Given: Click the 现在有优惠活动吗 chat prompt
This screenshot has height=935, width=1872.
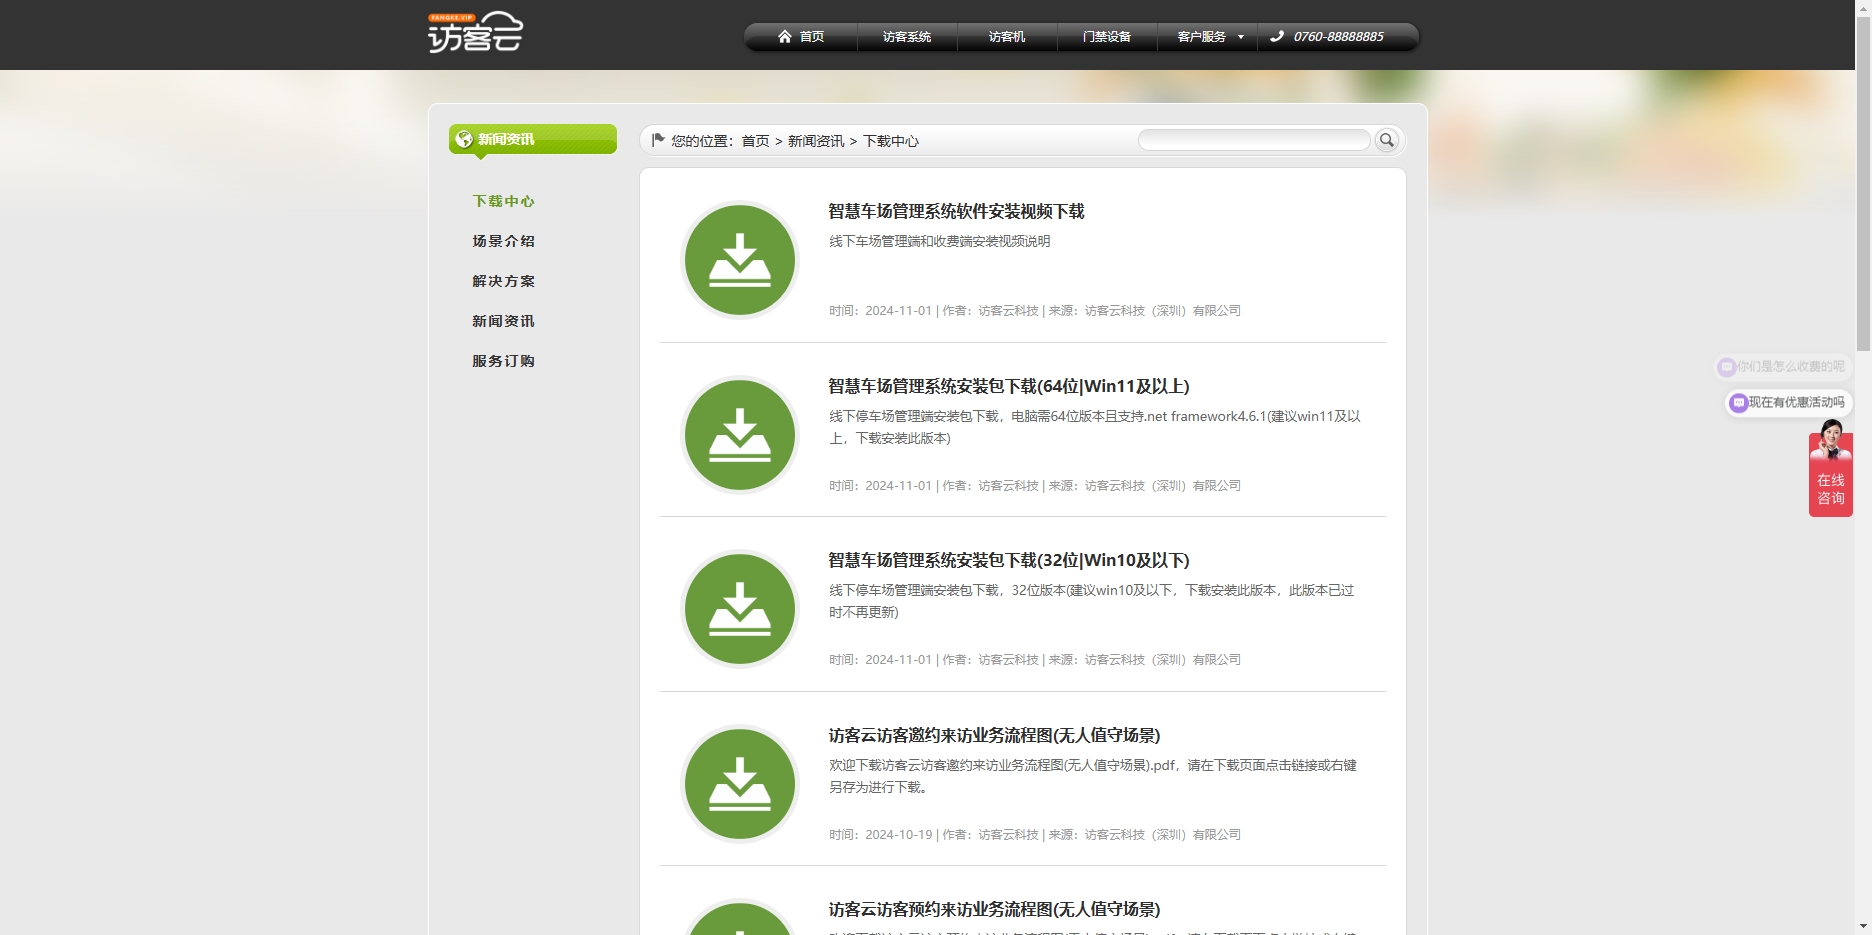Looking at the screenshot, I should click(x=1797, y=402).
